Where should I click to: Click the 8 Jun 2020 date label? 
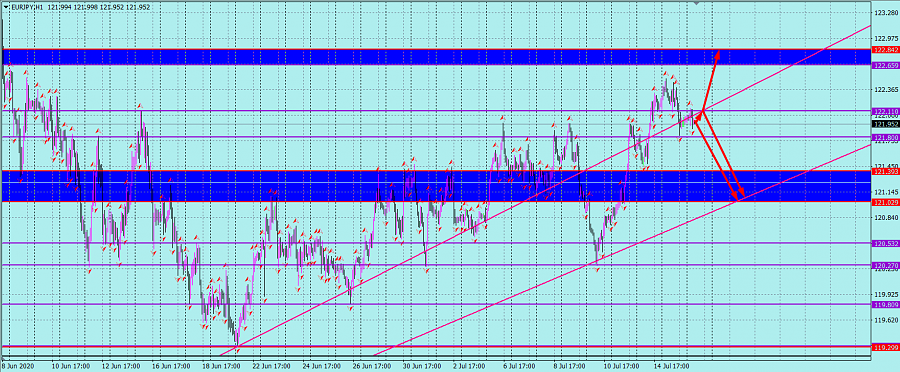(x=17, y=365)
